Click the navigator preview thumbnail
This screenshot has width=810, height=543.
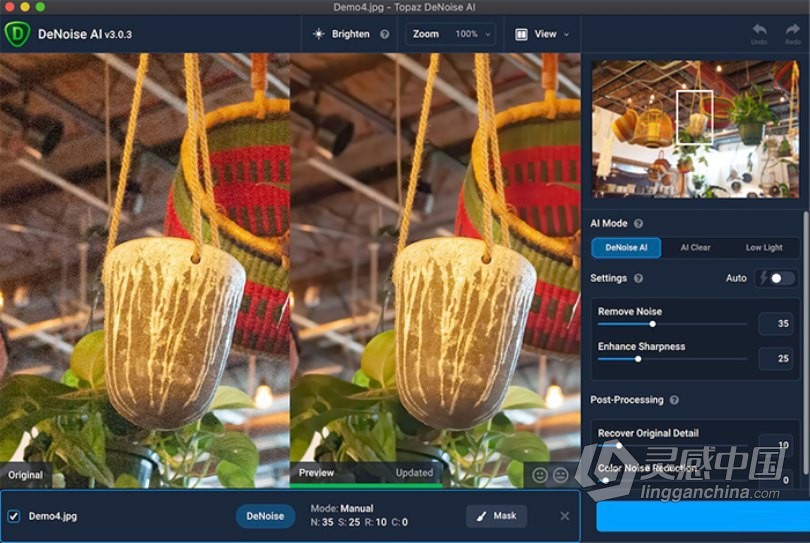coord(695,129)
